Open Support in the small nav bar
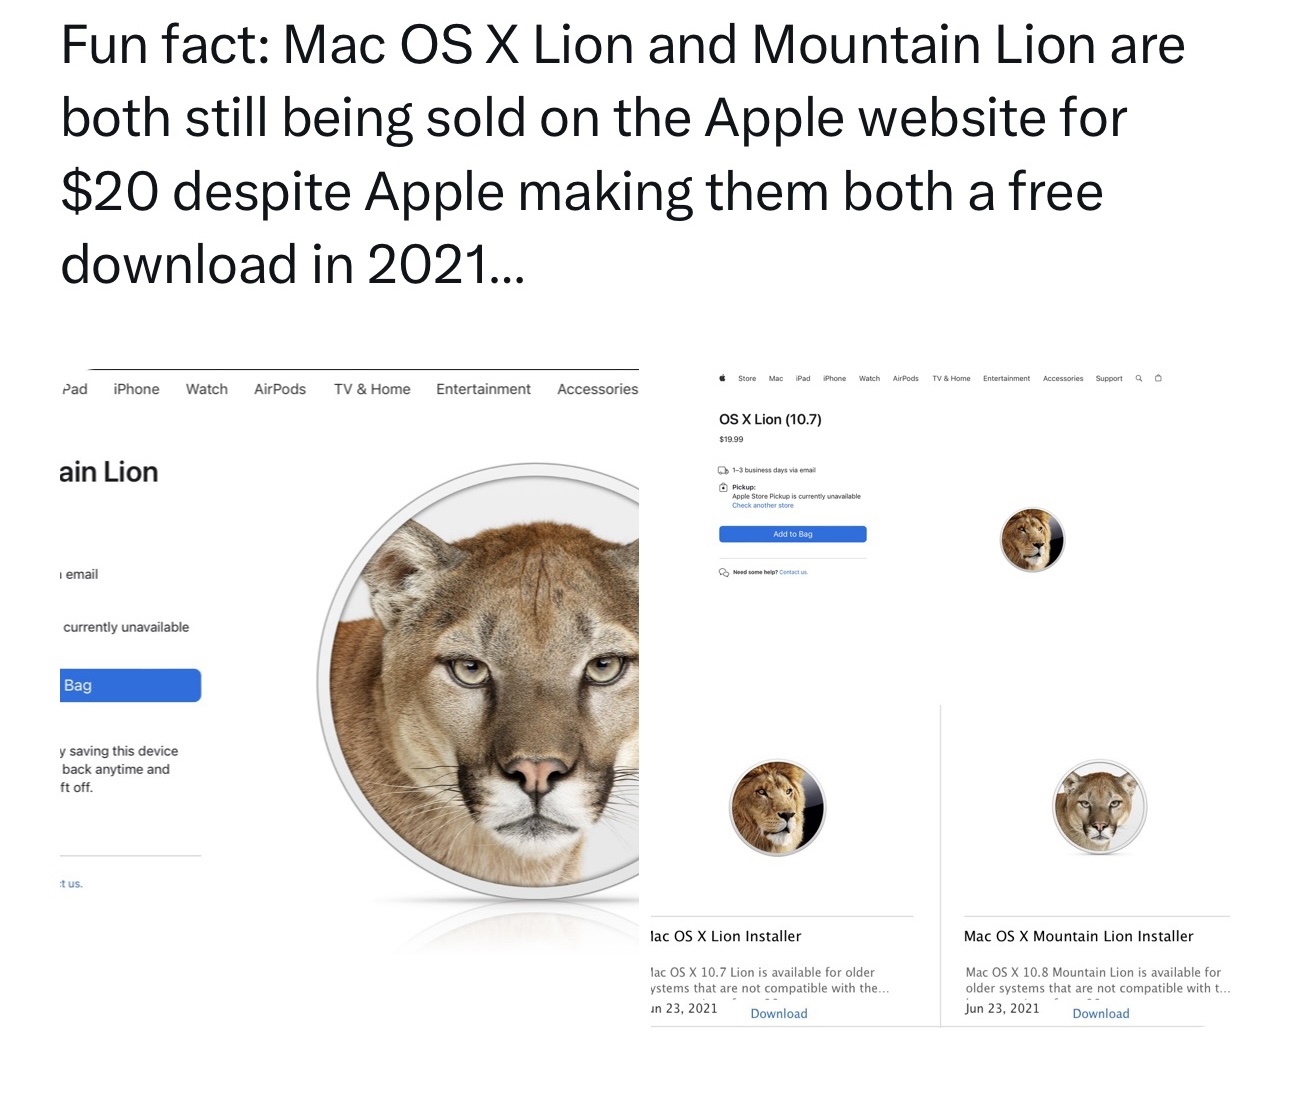 coord(1109,378)
